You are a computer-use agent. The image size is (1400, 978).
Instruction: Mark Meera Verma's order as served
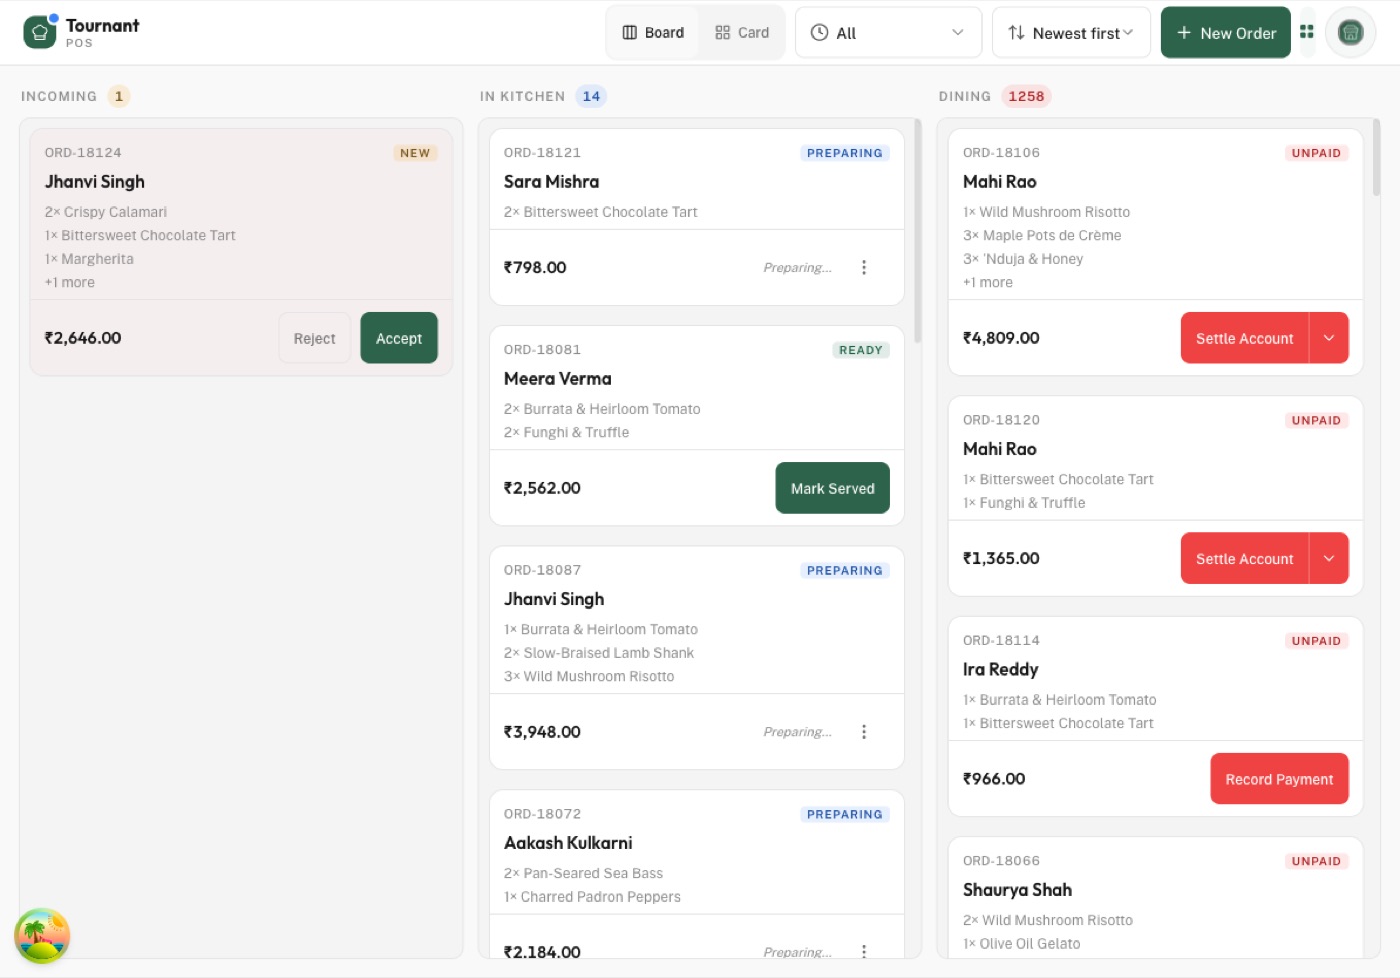(x=832, y=488)
